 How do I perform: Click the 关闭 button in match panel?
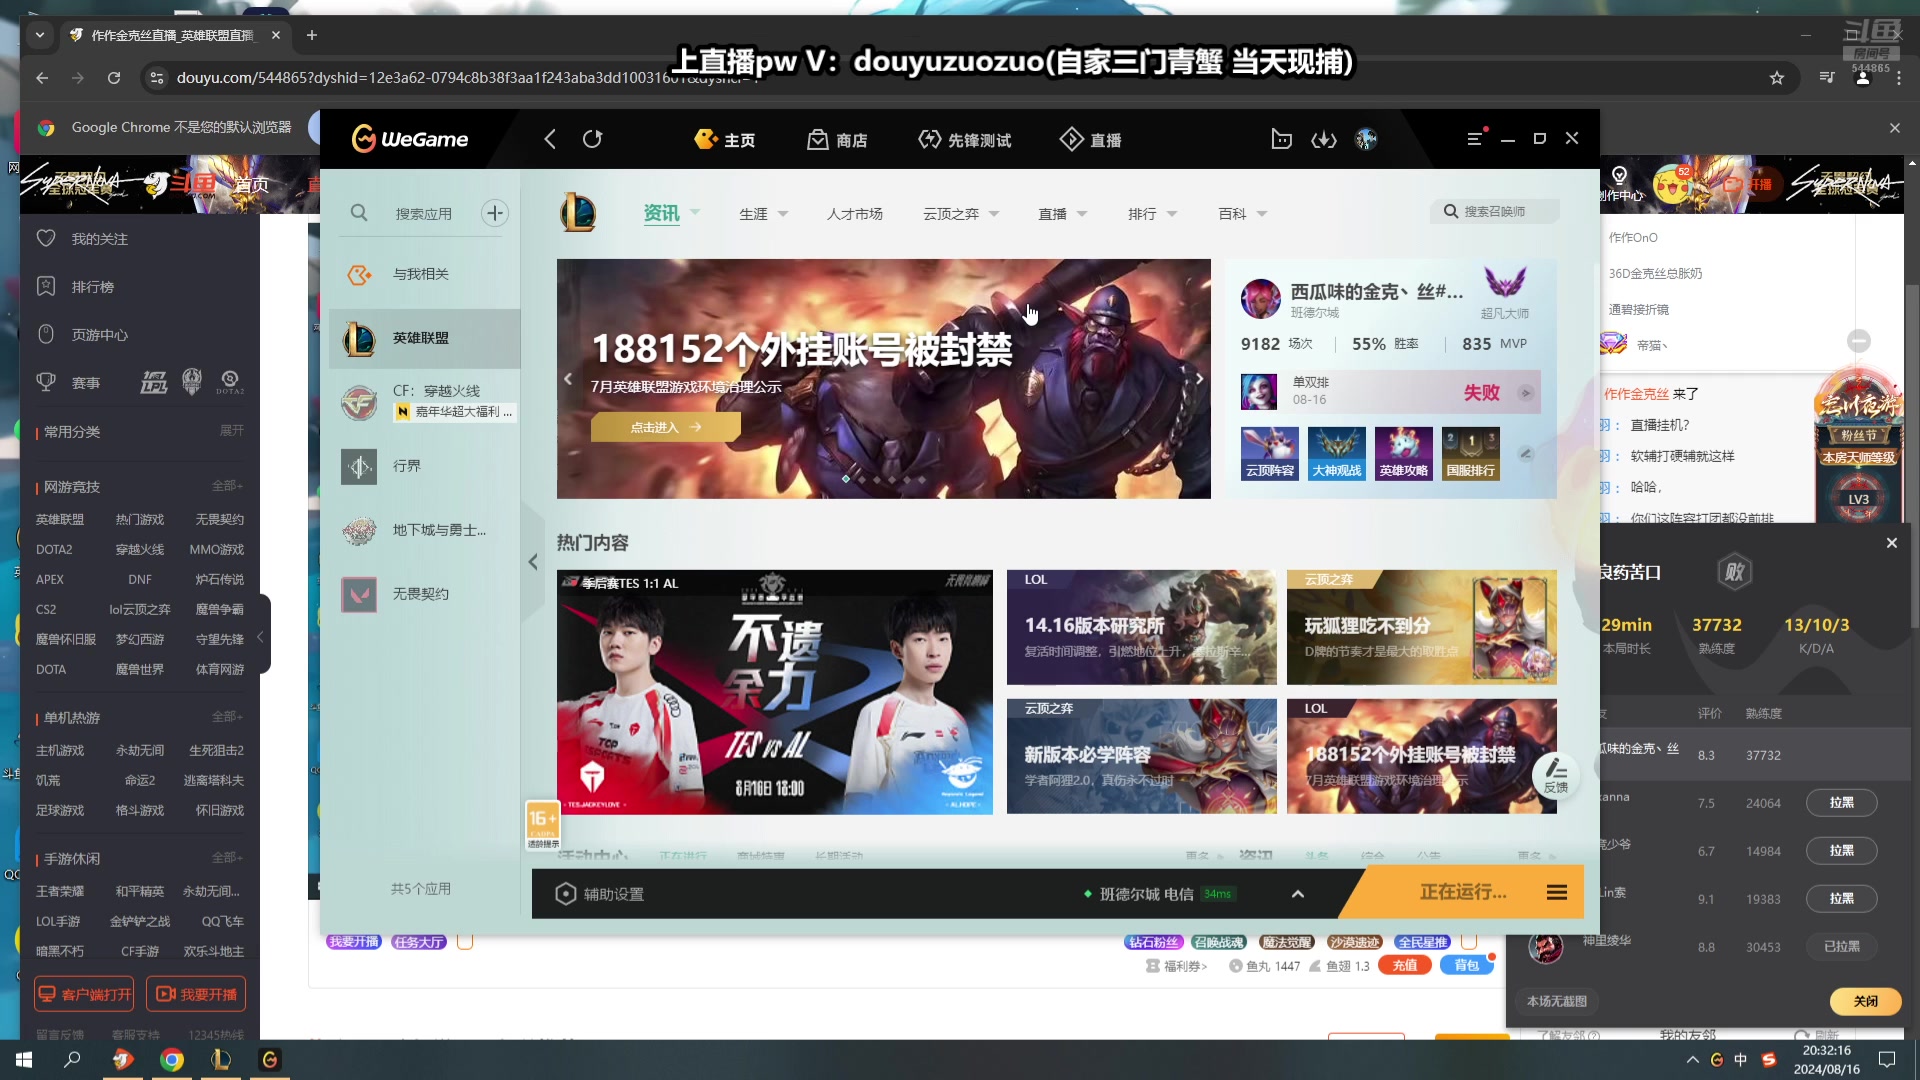click(x=1865, y=1001)
